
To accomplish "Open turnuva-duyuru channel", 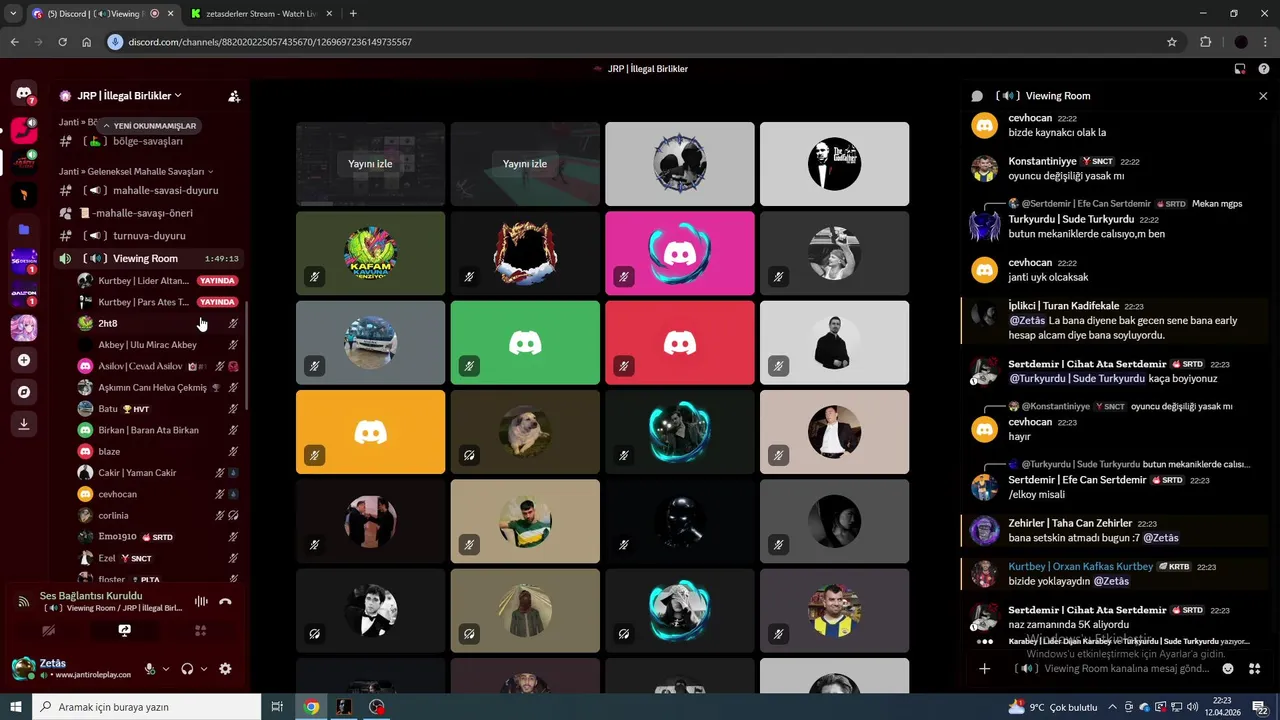I will pyautogui.click(x=148, y=236).
